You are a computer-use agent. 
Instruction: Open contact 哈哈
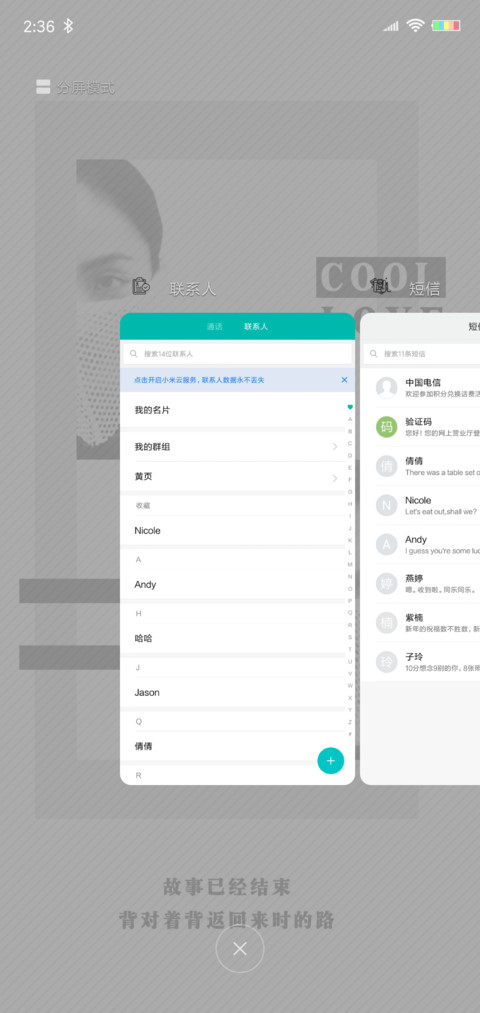[233, 638]
